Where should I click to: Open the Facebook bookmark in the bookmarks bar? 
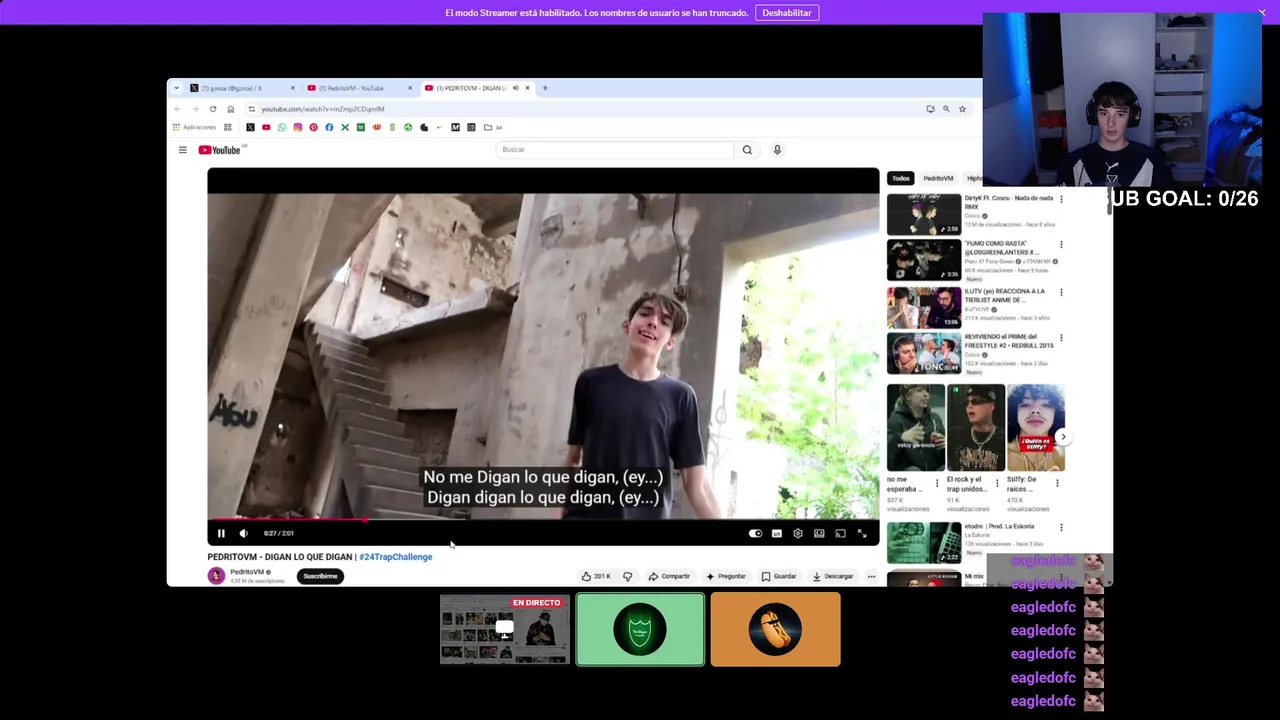point(329,127)
